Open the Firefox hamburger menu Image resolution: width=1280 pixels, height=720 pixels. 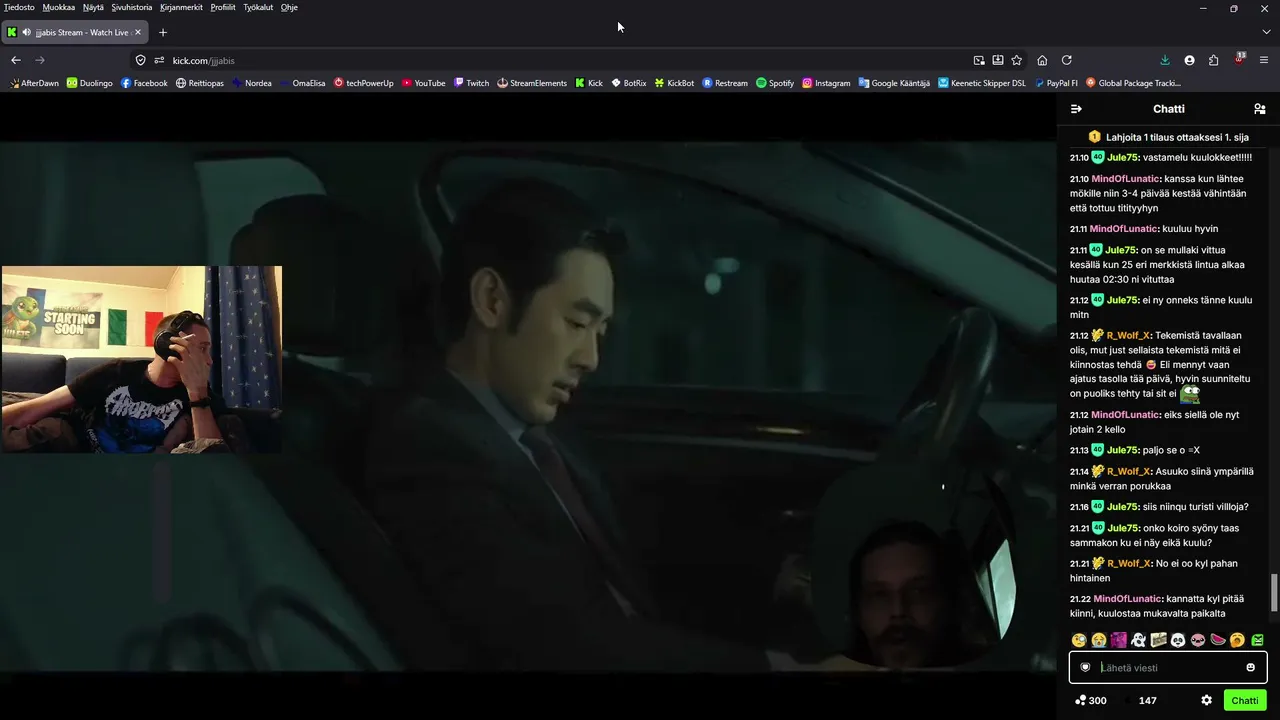click(1265, 60)
